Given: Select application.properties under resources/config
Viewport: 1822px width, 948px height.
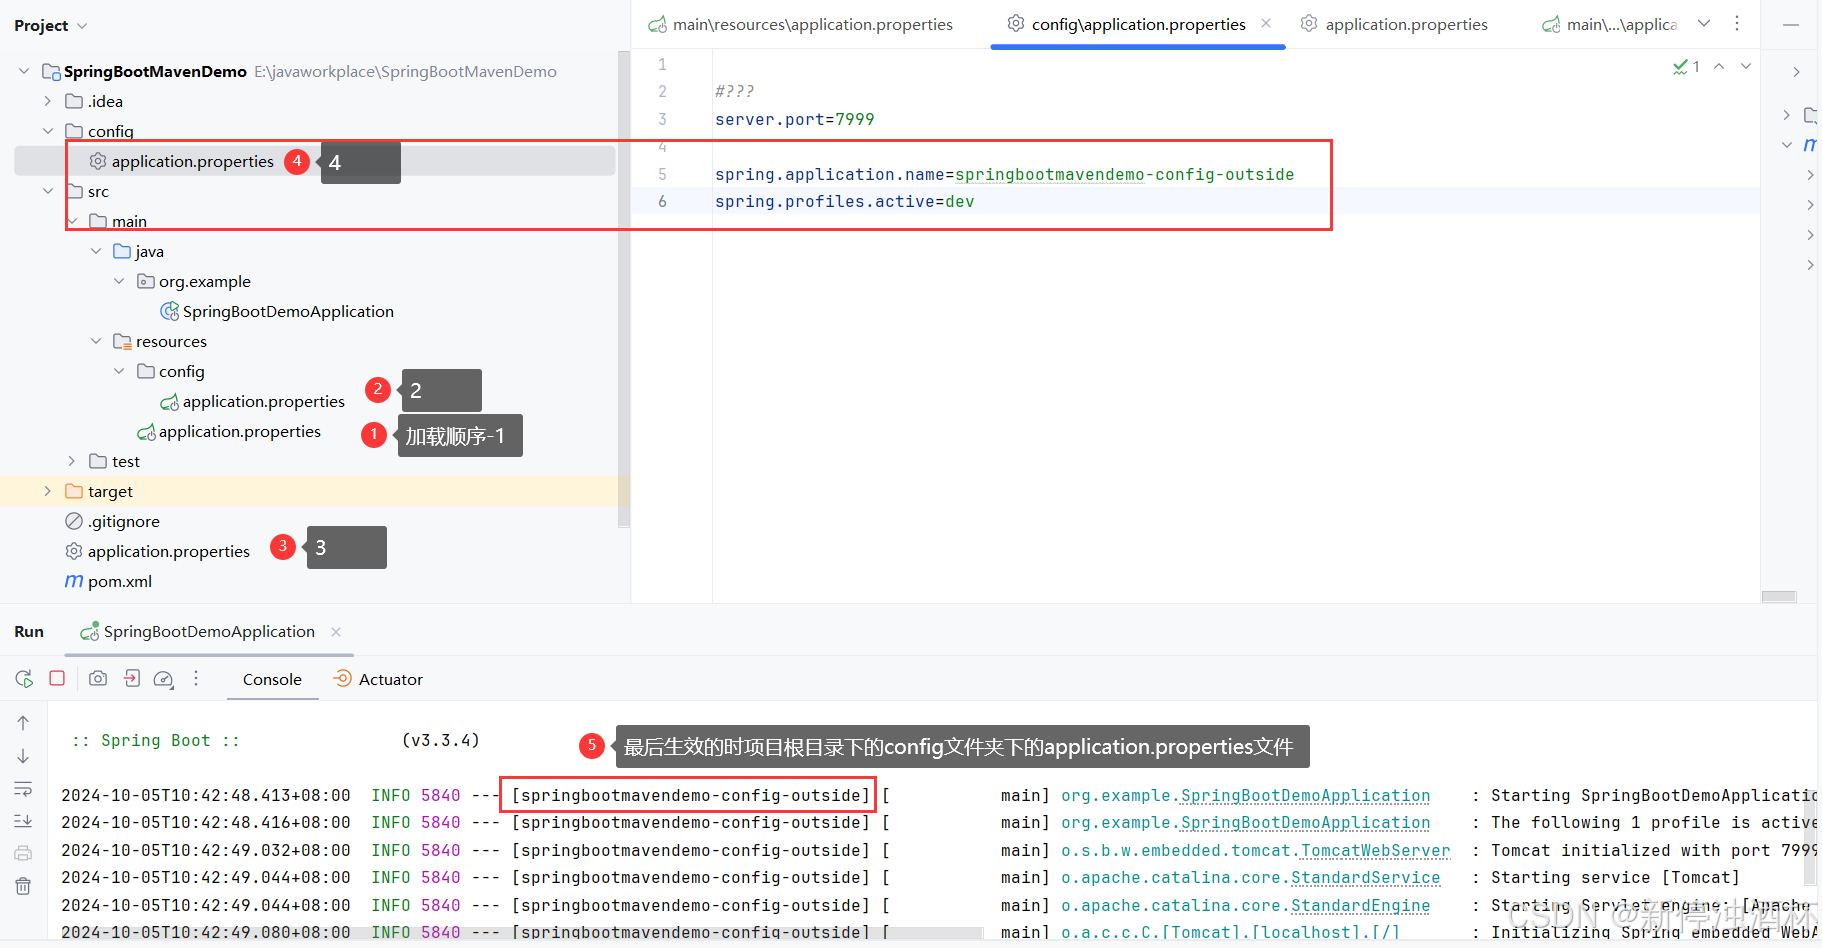Looking at the screenshot, I should (x=263, y=401).
